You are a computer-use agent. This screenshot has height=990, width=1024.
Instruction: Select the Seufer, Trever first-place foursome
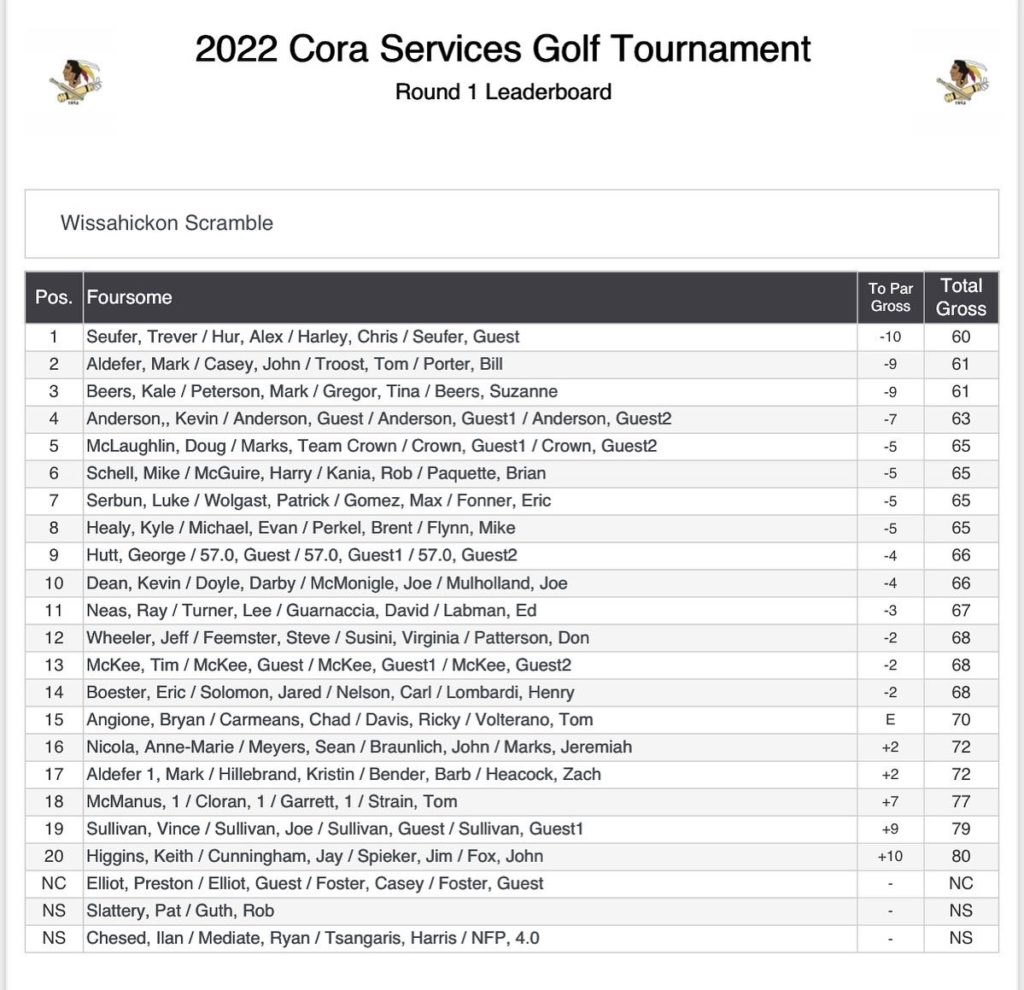click(x=512, y=337)
